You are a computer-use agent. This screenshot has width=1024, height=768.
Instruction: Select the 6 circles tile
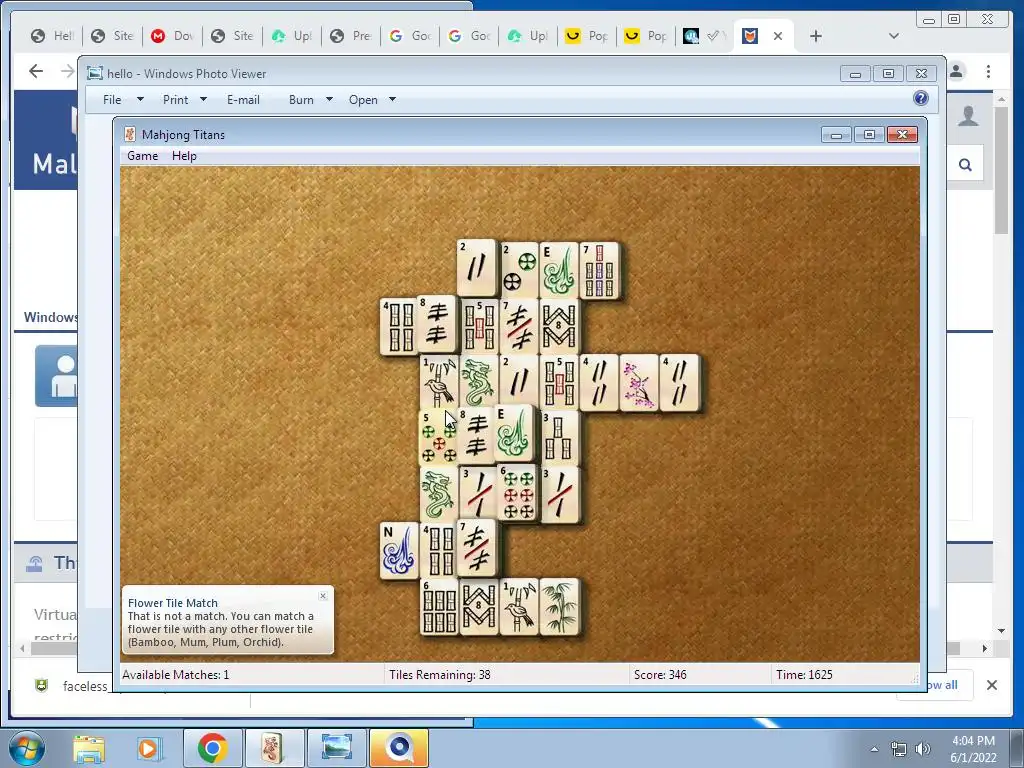pyautogui.click(x=517, y=493)
